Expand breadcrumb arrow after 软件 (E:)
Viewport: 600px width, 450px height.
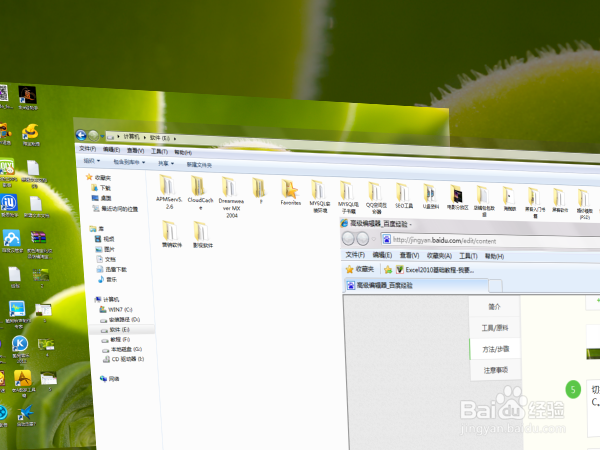175,138
